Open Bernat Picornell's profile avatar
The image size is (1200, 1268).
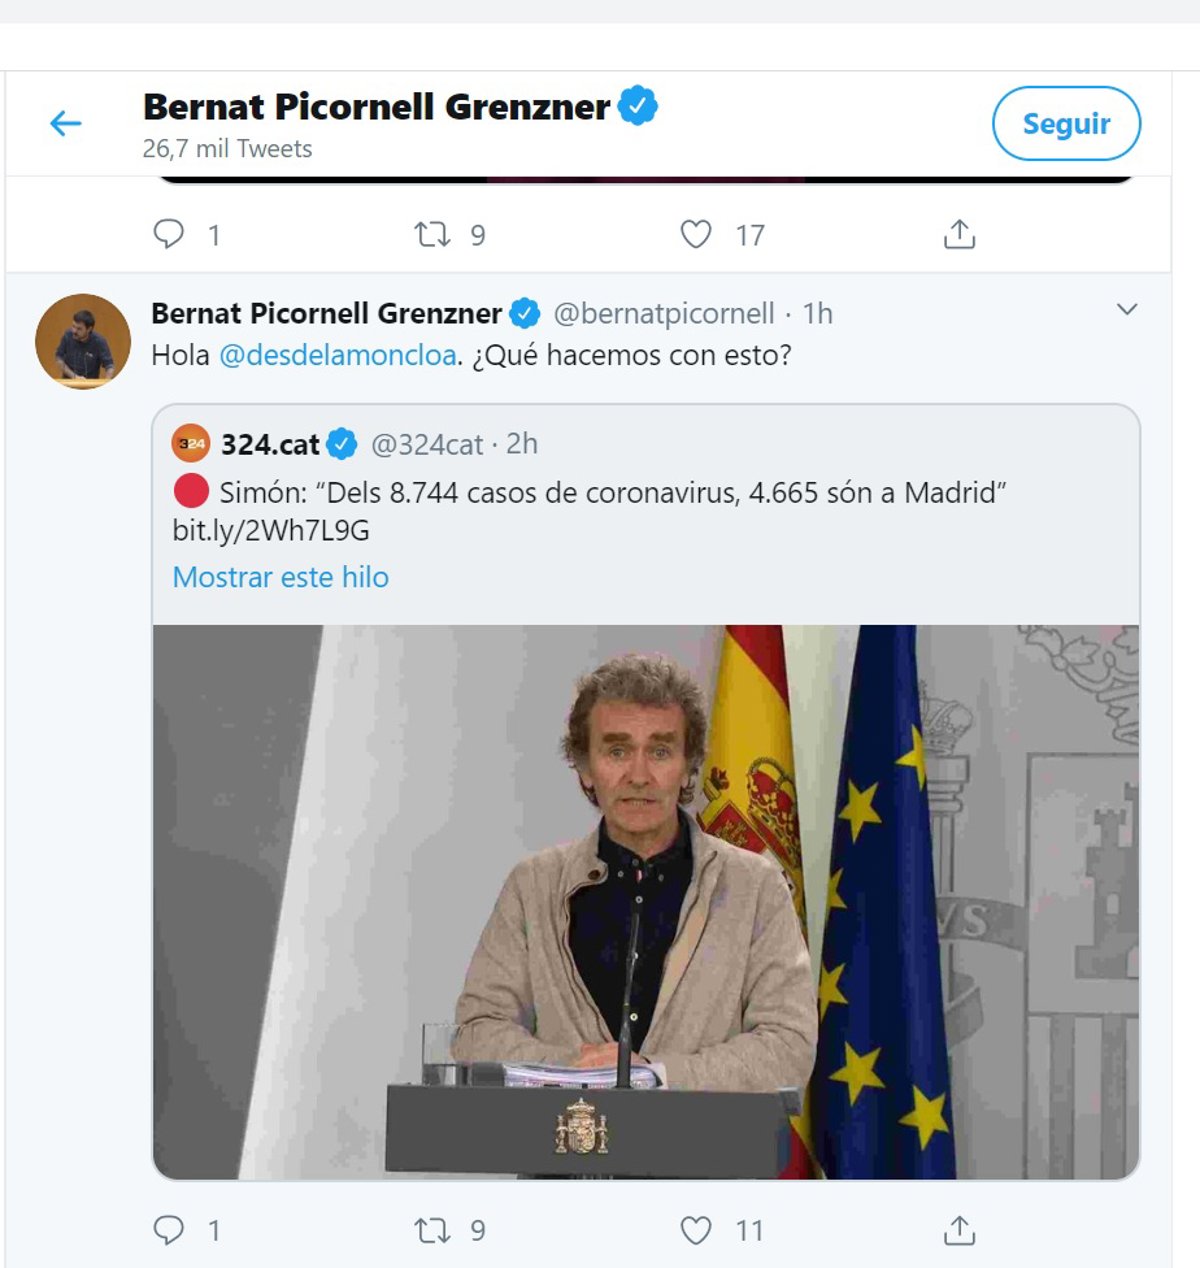pyautogui.click(x=83, y=341)
